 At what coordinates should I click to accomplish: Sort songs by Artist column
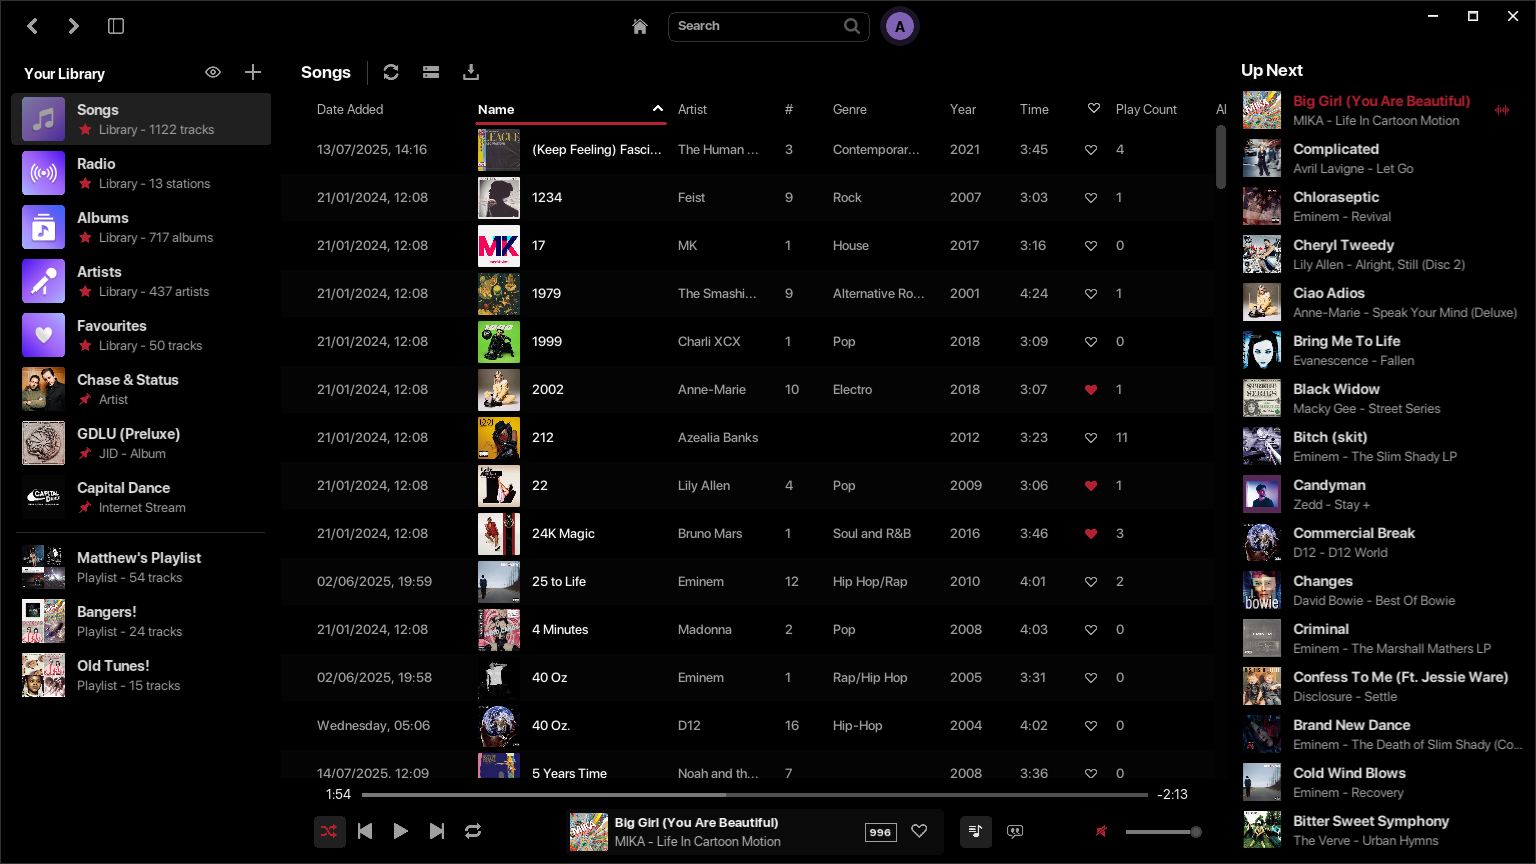692,109
